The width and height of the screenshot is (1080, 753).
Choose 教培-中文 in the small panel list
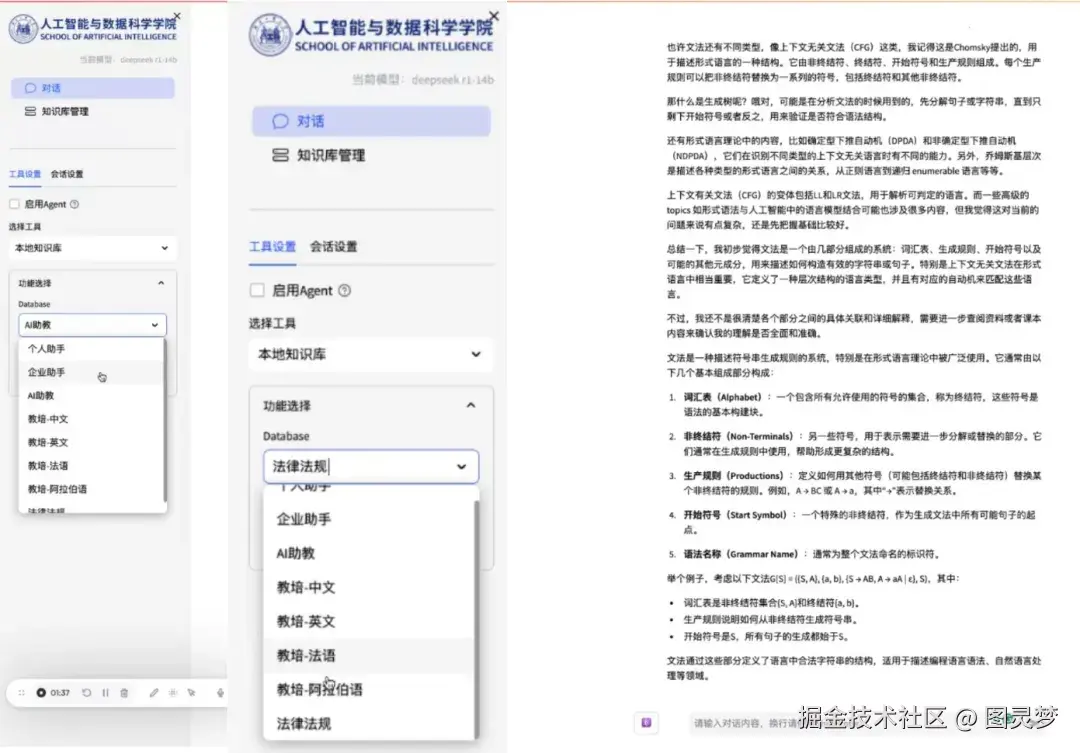(x=91, y=419)
